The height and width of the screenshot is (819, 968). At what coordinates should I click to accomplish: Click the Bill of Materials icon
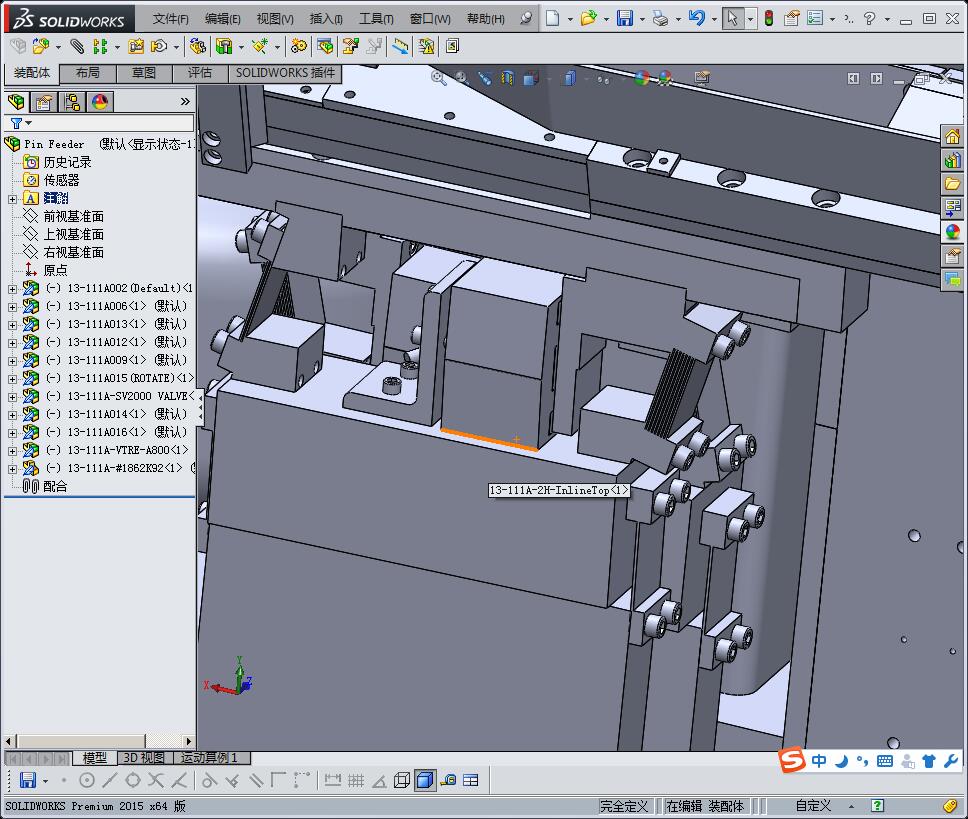[x=325, y=46]
